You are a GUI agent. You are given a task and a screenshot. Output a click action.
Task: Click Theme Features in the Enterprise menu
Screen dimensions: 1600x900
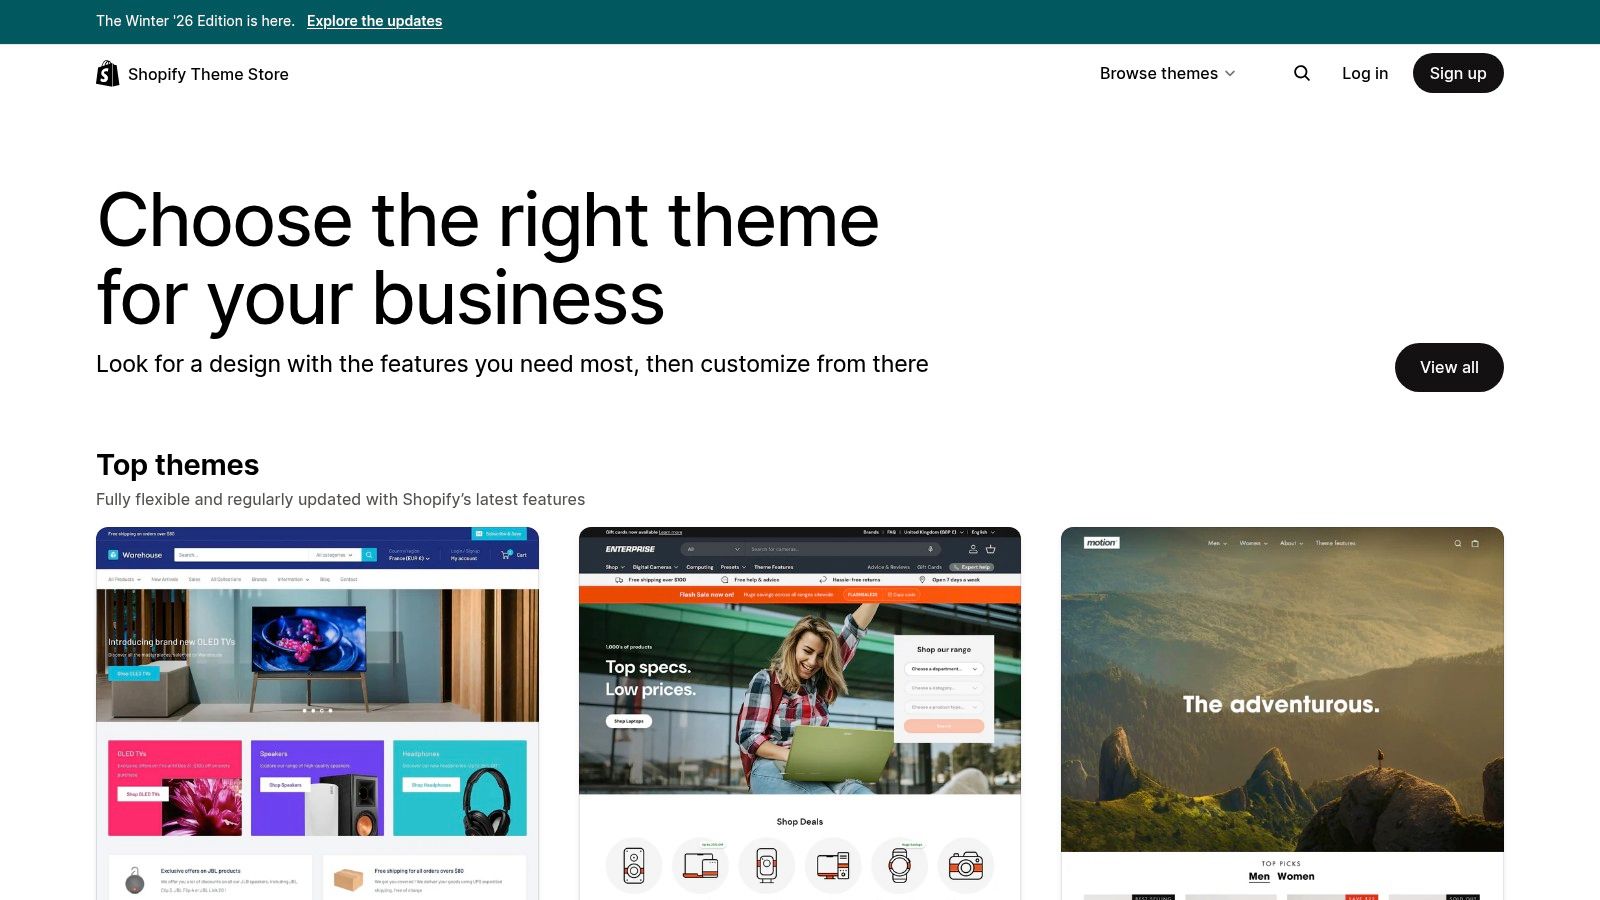pyautogui.click(x=773, y=567)
